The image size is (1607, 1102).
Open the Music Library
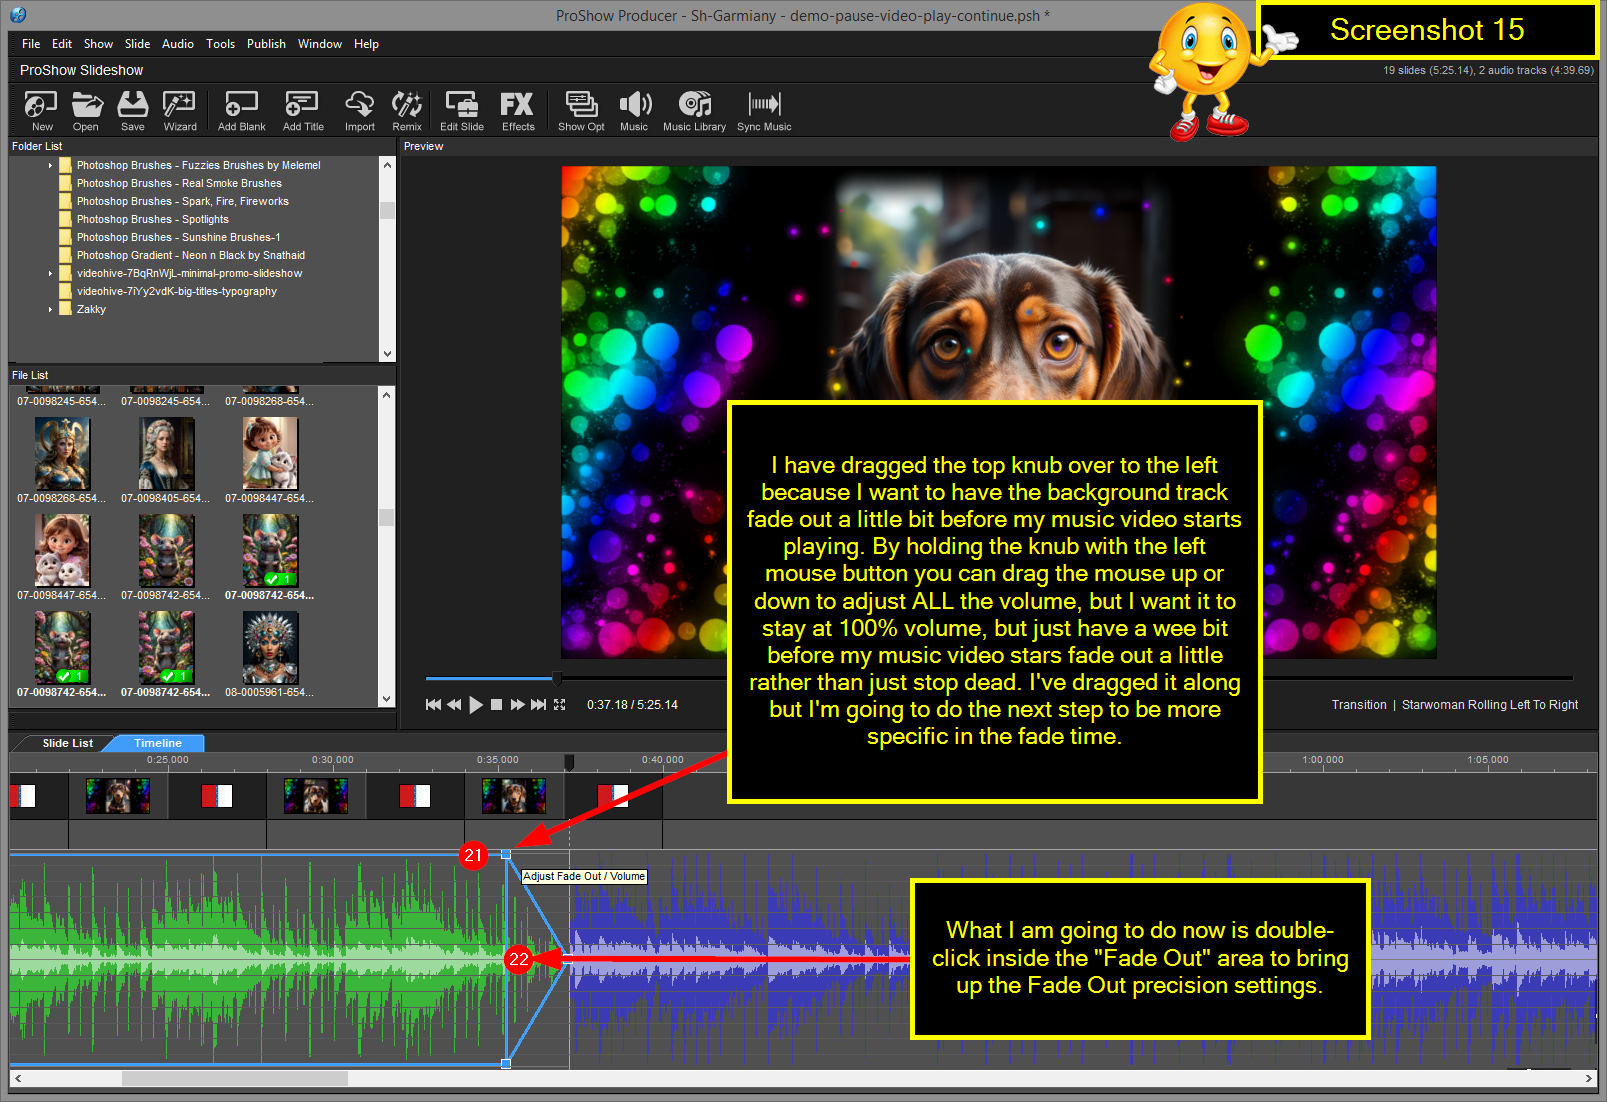[694, 111]
